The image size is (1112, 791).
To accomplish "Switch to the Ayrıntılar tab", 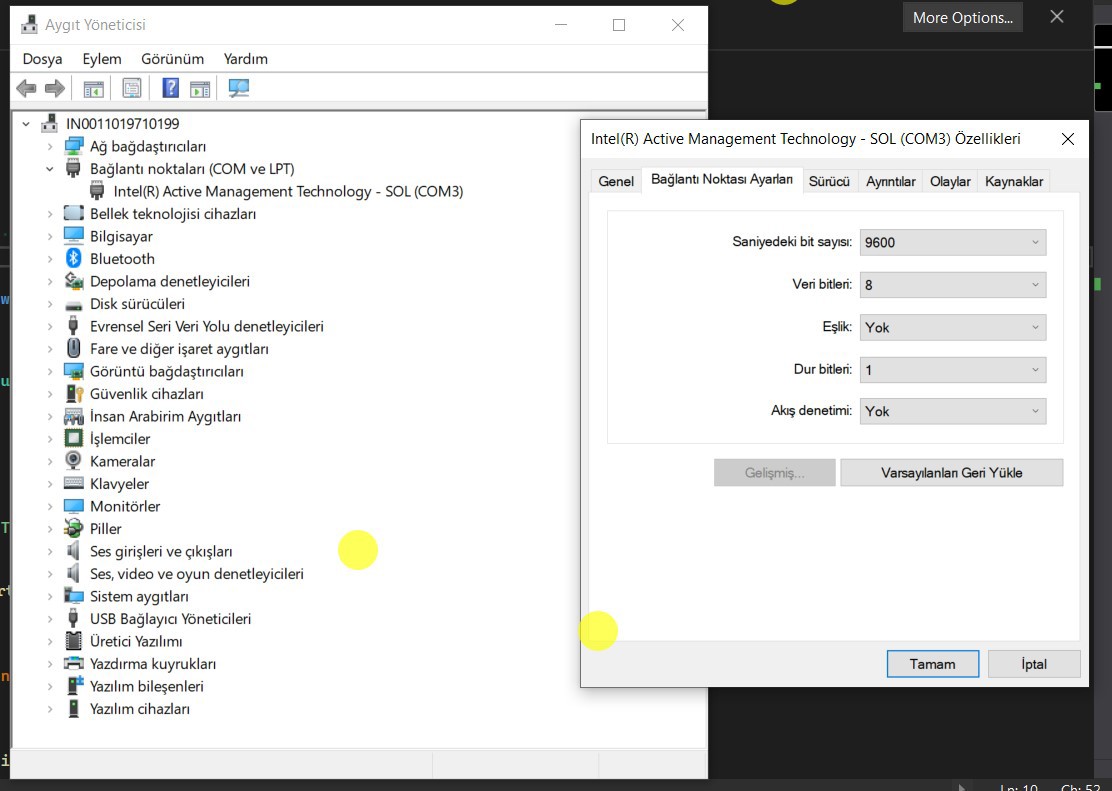I will pyautogui.click(x=891, y=181).
